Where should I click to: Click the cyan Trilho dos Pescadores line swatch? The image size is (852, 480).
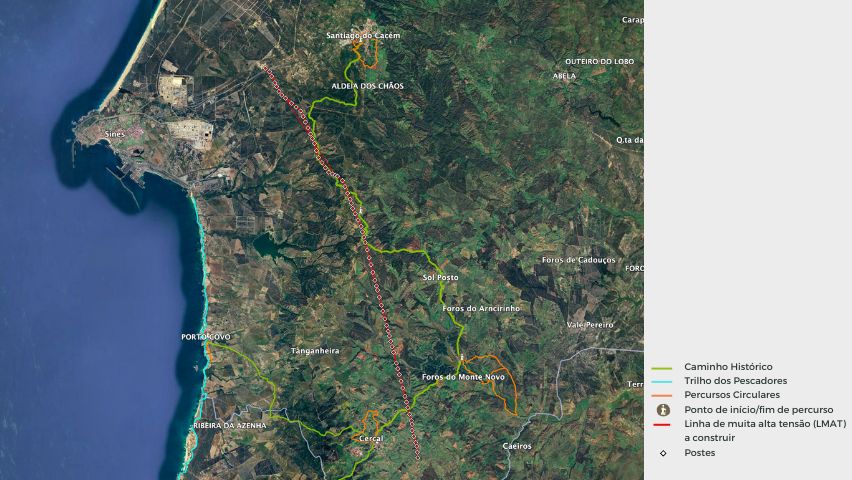pos(661,382)
